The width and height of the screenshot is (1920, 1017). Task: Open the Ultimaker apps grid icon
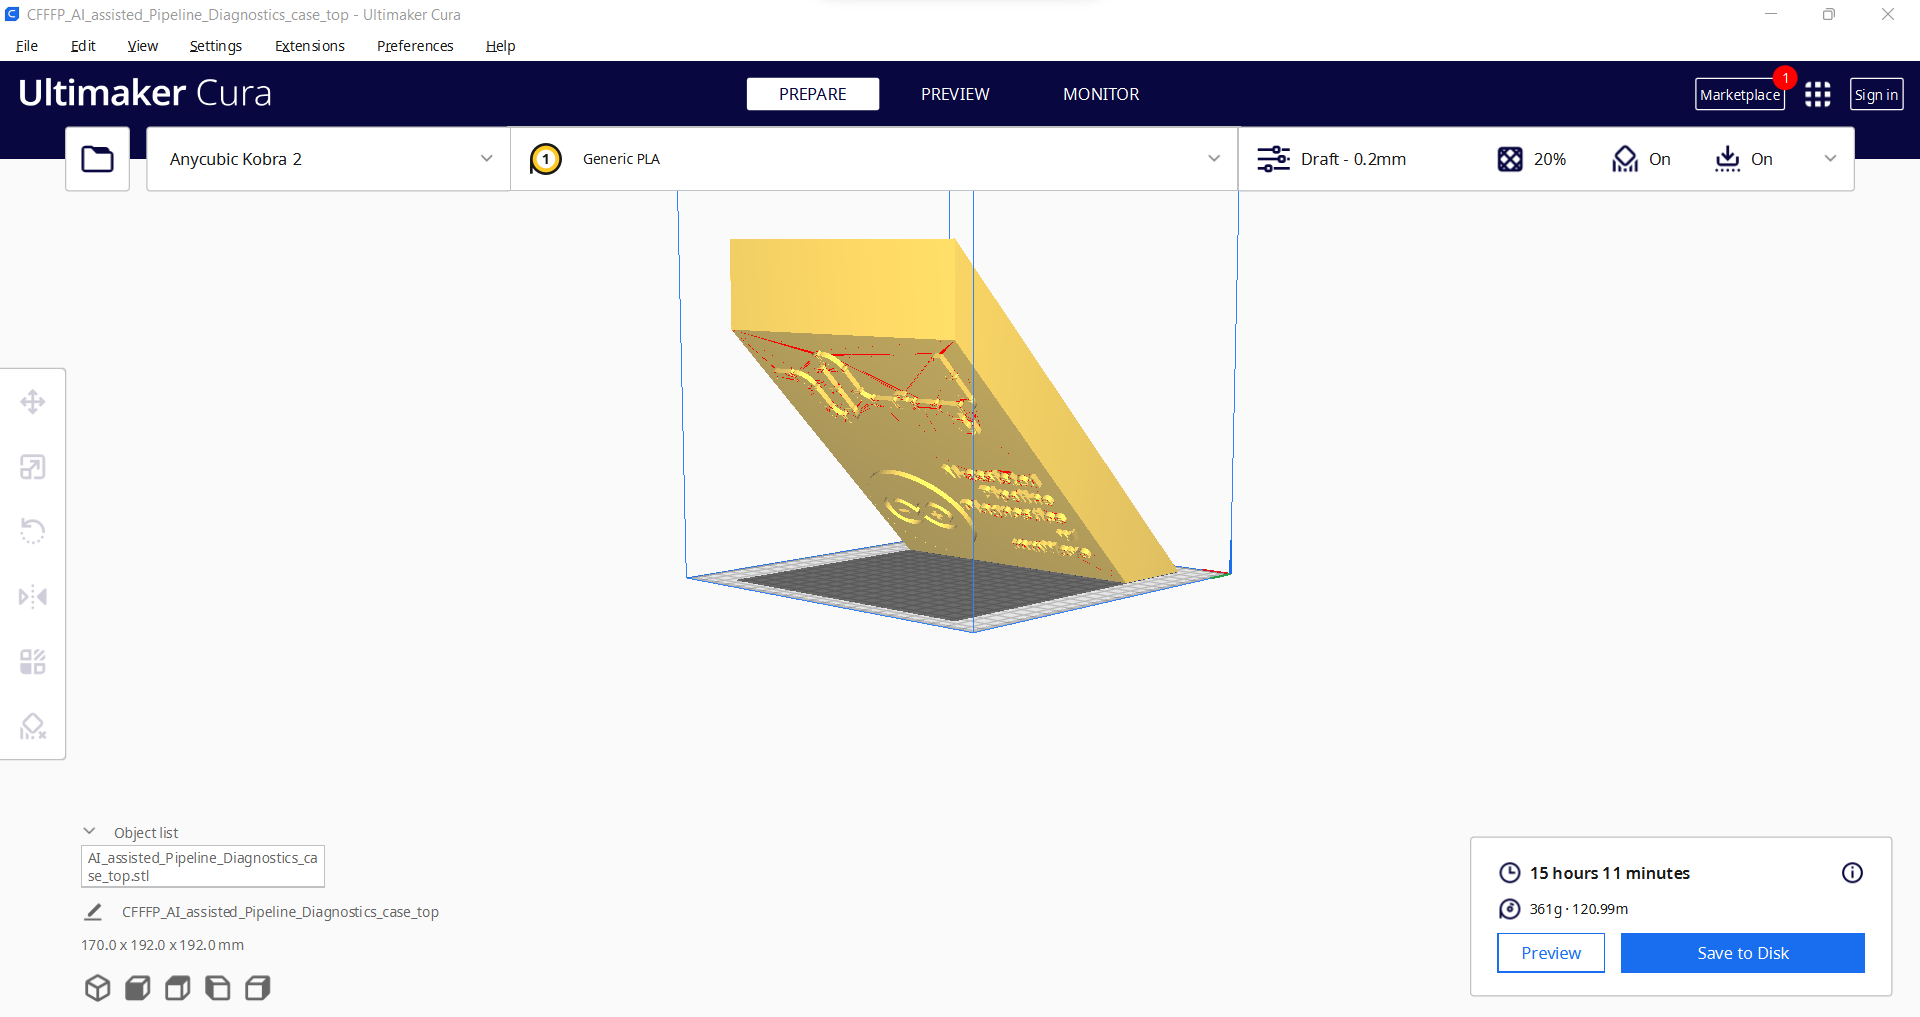point(1818,94)
